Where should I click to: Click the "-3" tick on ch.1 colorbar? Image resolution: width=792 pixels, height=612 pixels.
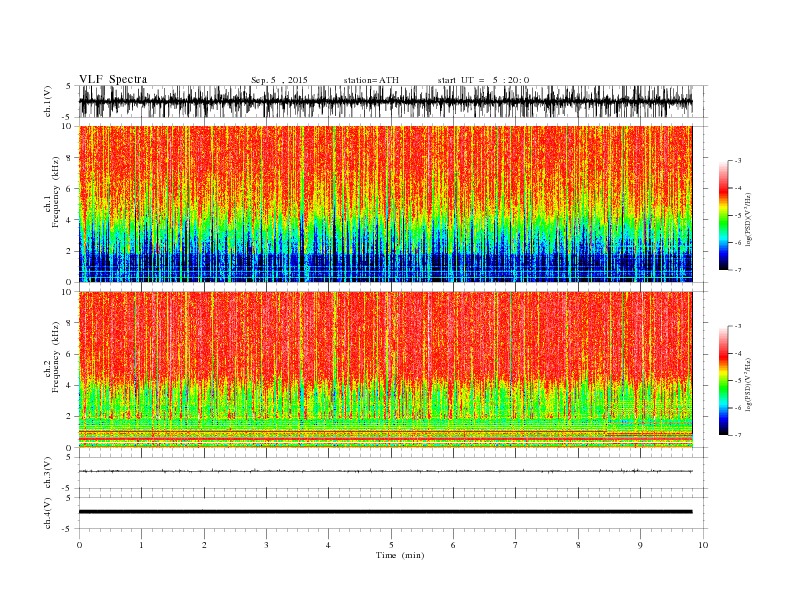coord(738,161)
